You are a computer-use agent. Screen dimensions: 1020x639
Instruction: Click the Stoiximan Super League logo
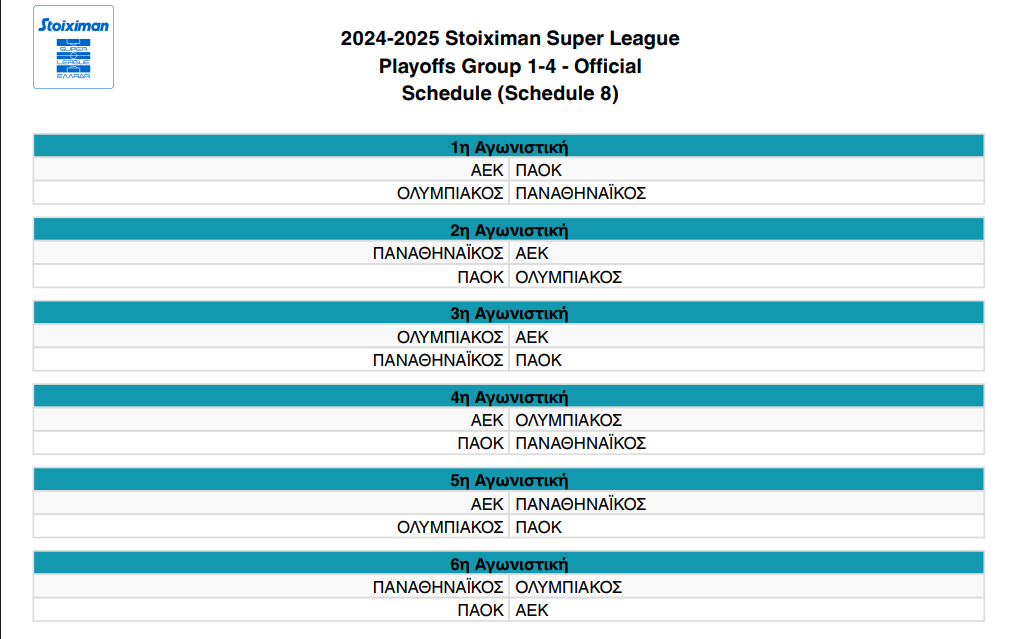[74, 47]
